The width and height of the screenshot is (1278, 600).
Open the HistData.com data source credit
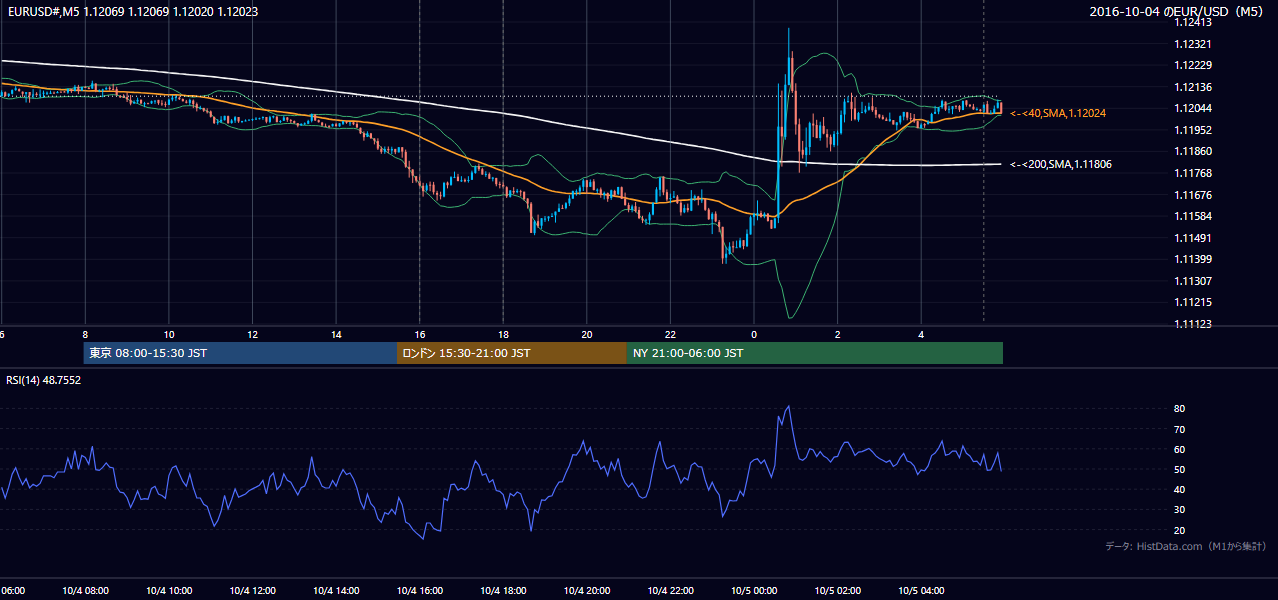pos(1185,546)
